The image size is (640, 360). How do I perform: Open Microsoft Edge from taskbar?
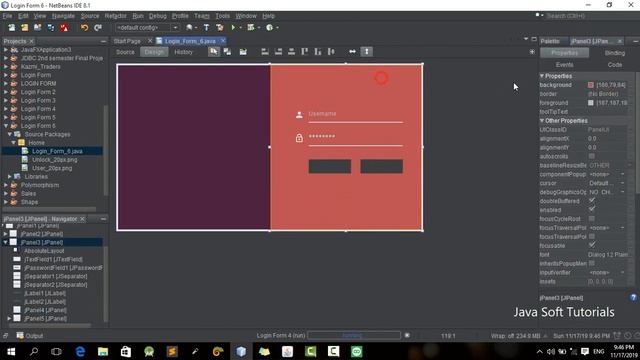[x=80, y=351]
